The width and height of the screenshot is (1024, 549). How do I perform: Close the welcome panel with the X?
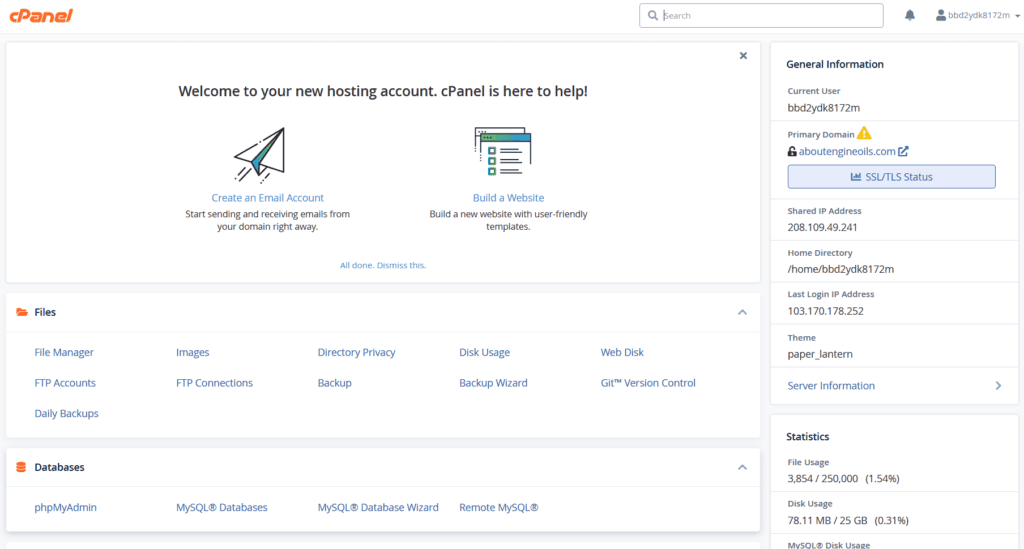point(743,55)
